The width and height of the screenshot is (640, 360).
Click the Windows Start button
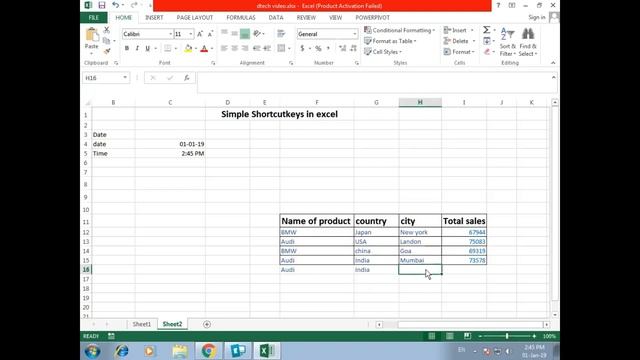pyautogui.click(x=92, y=351)
